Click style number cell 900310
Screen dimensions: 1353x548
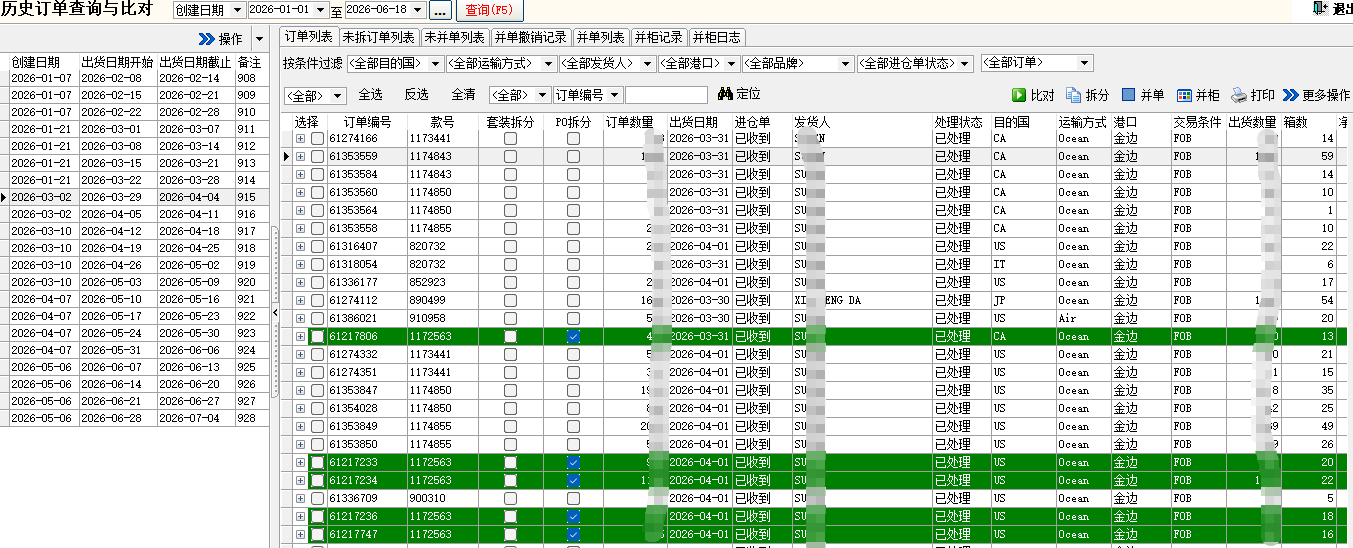pos(442,499)
